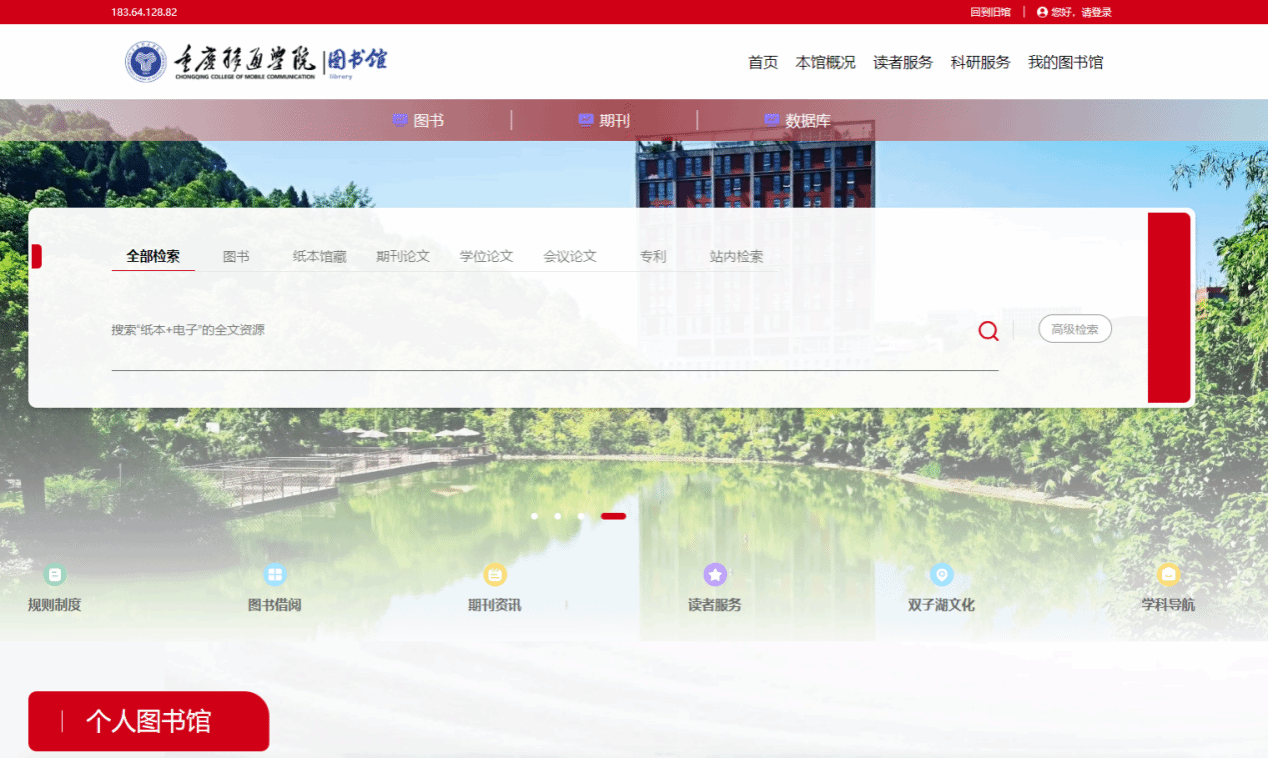This screenshot has height=758, width=1268.
Task: Click the red magnifier search icon
Action: (988, 331)
